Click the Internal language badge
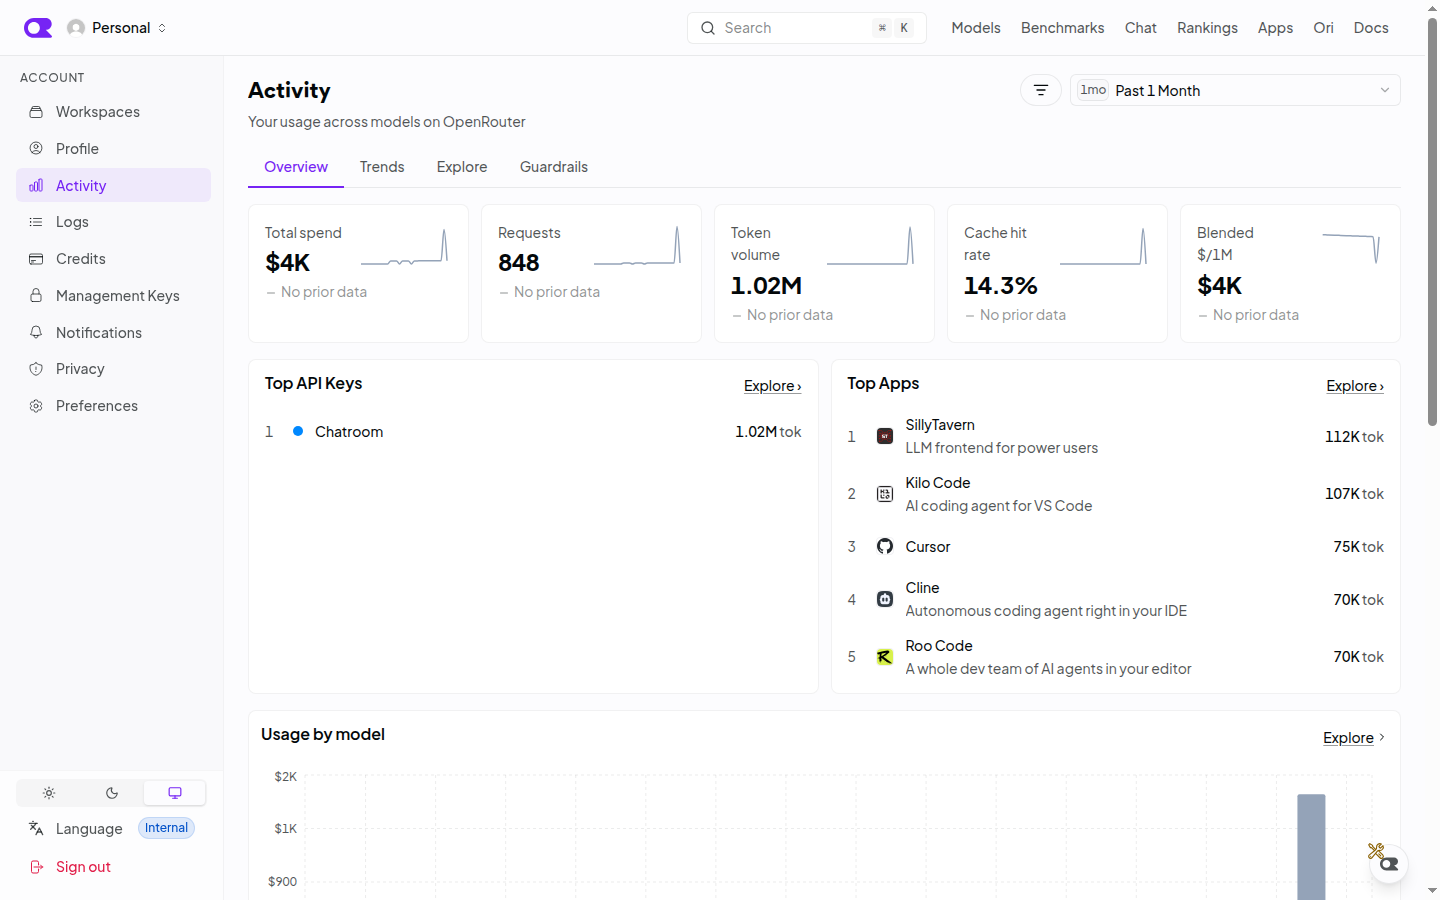Image resolution: width=1440 pixels, height=900 pixels. coord(166,828)
